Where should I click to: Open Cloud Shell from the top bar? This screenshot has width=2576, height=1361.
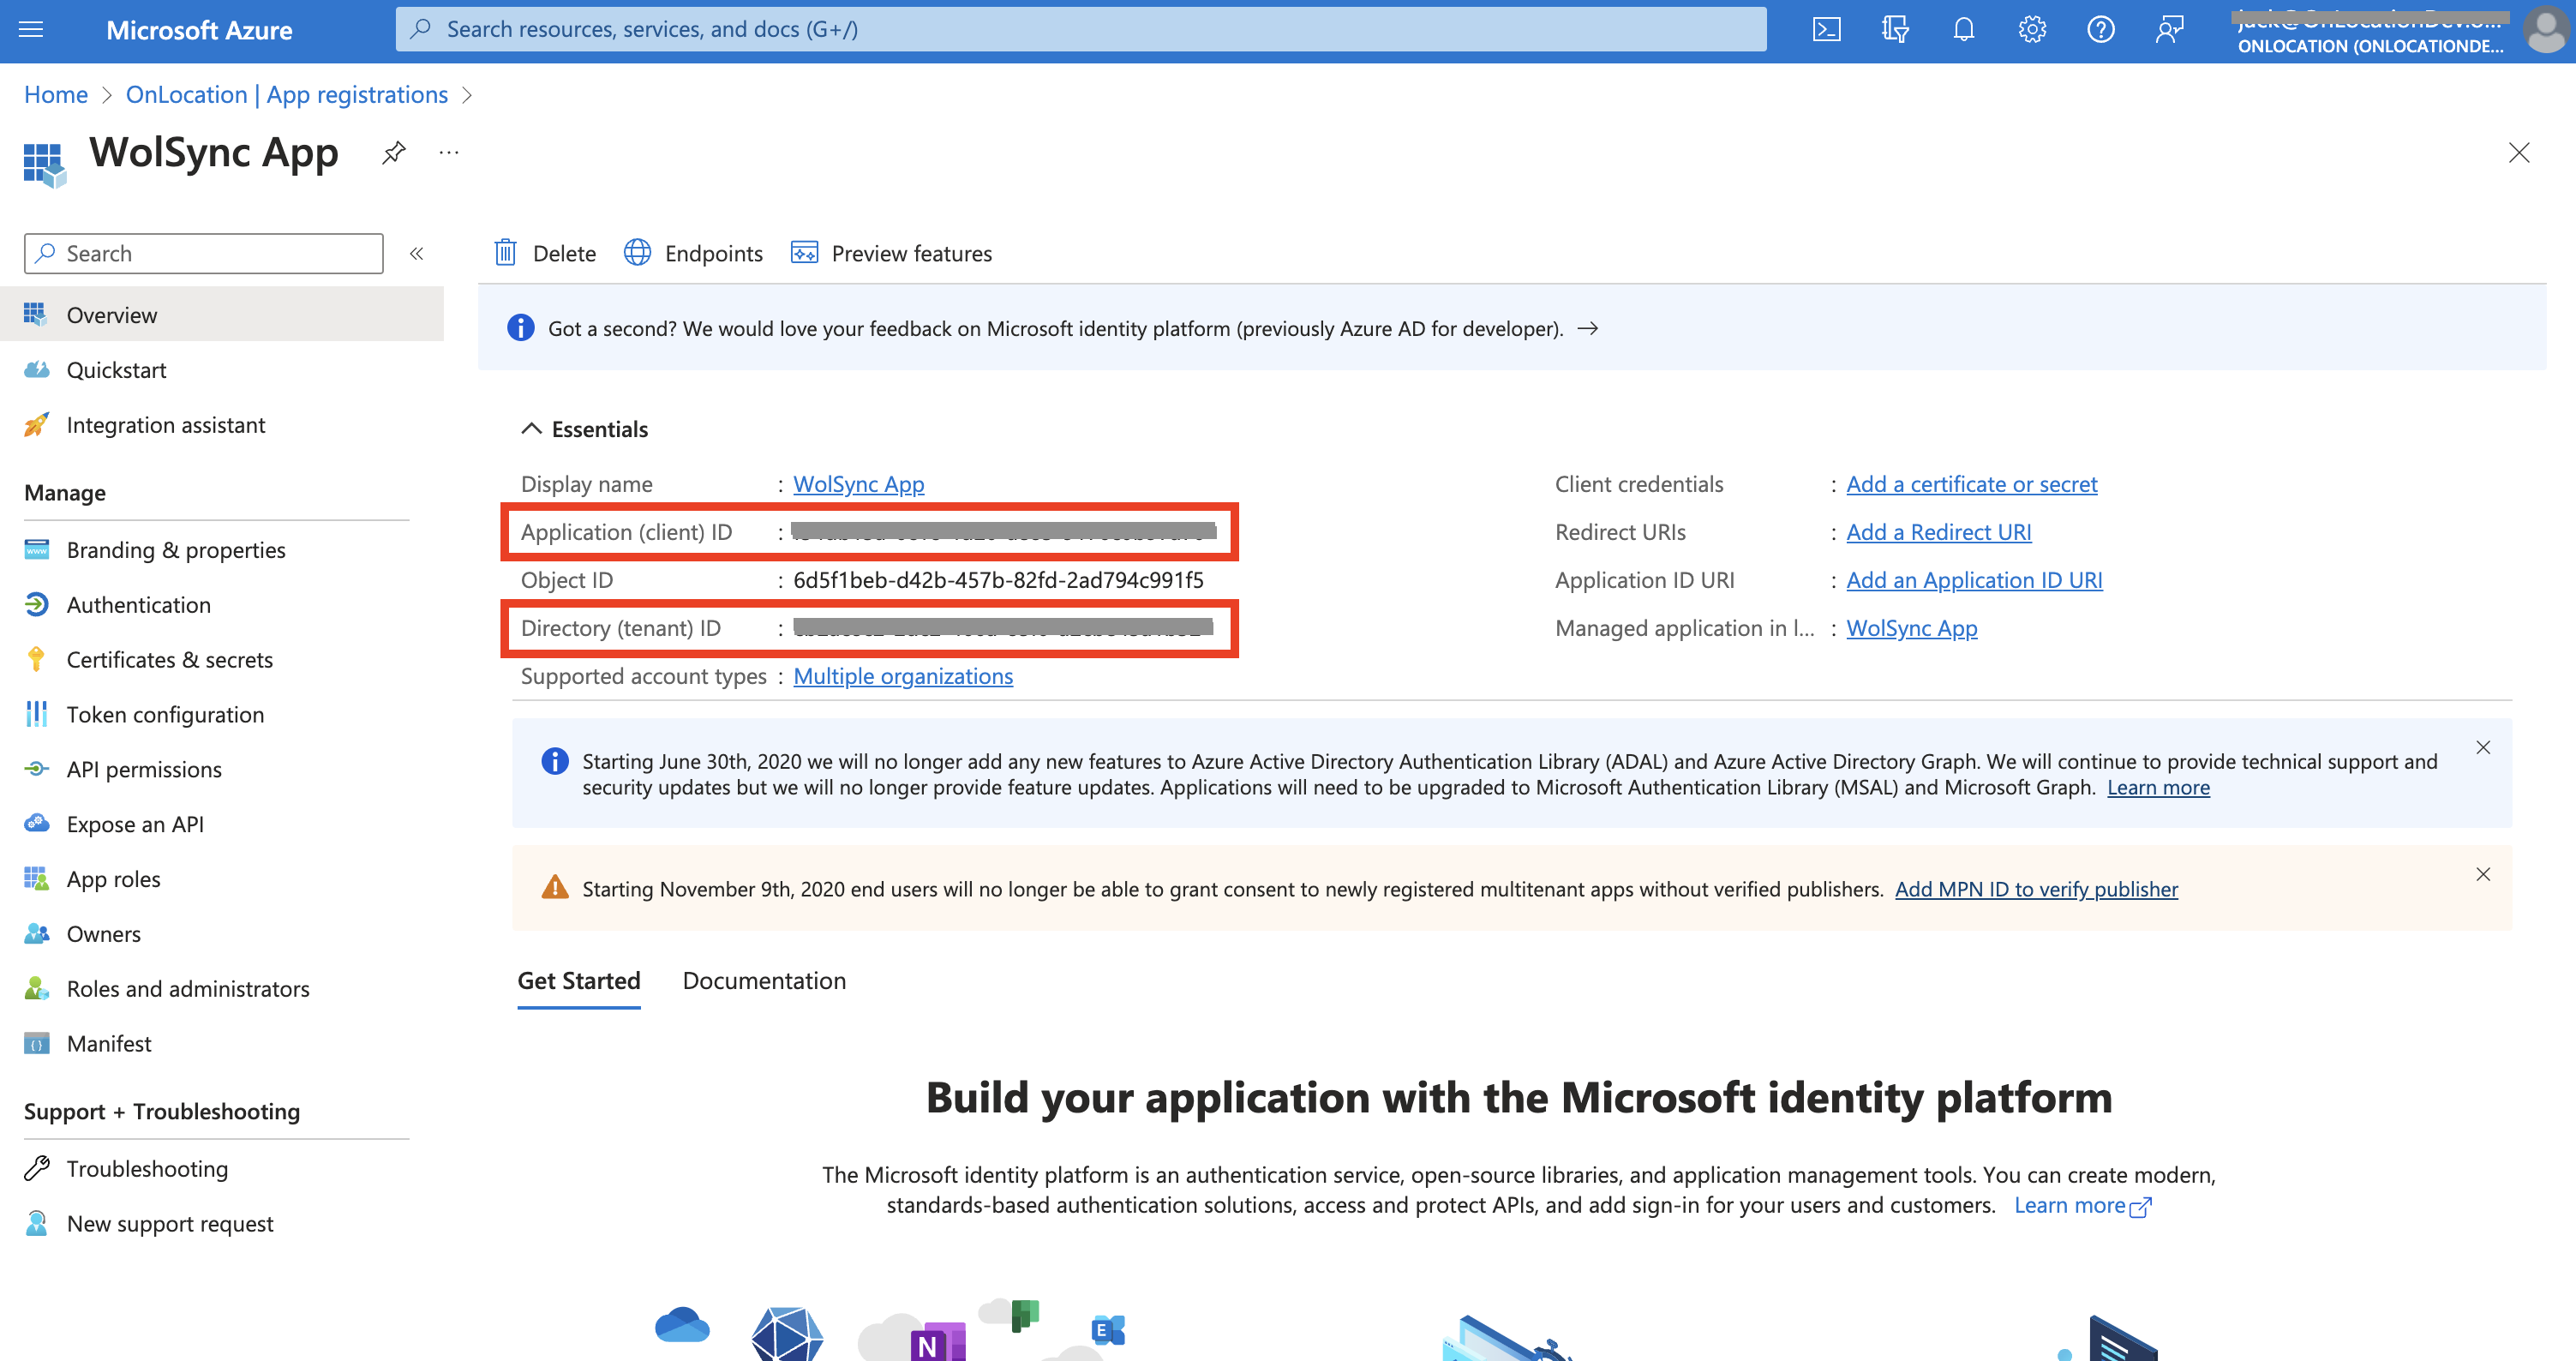(x=1826, y=29)
